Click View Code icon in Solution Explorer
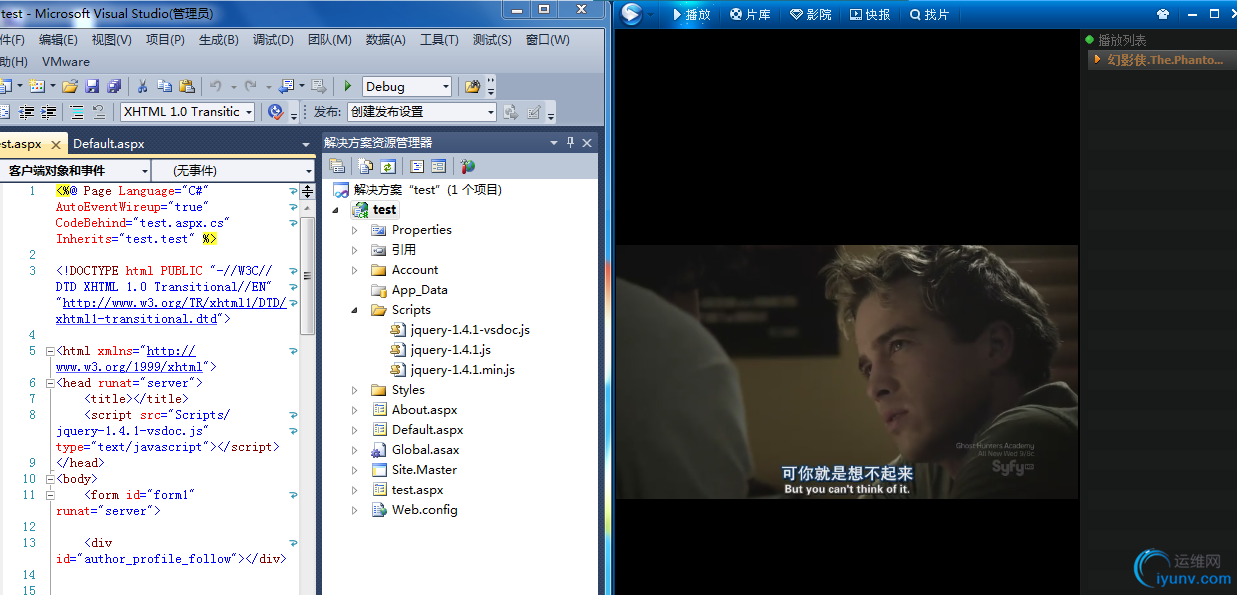This screenshot has width=1237, height=595. [x=417, y=166]
